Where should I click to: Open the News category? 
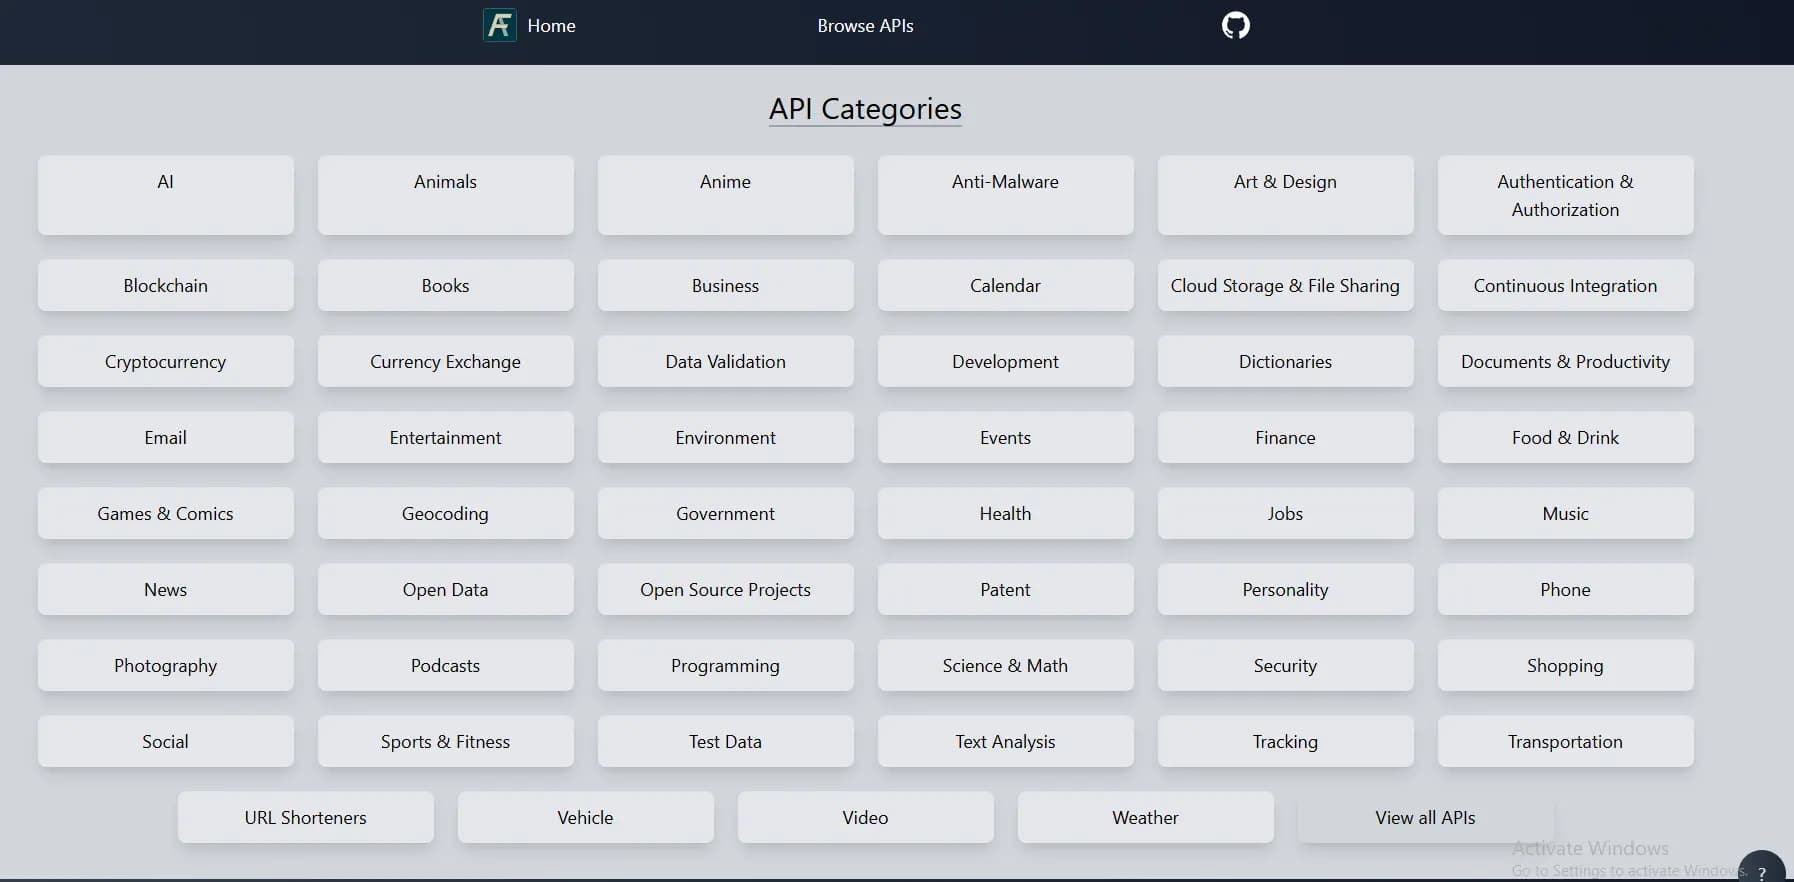click(x=166, y=589)
